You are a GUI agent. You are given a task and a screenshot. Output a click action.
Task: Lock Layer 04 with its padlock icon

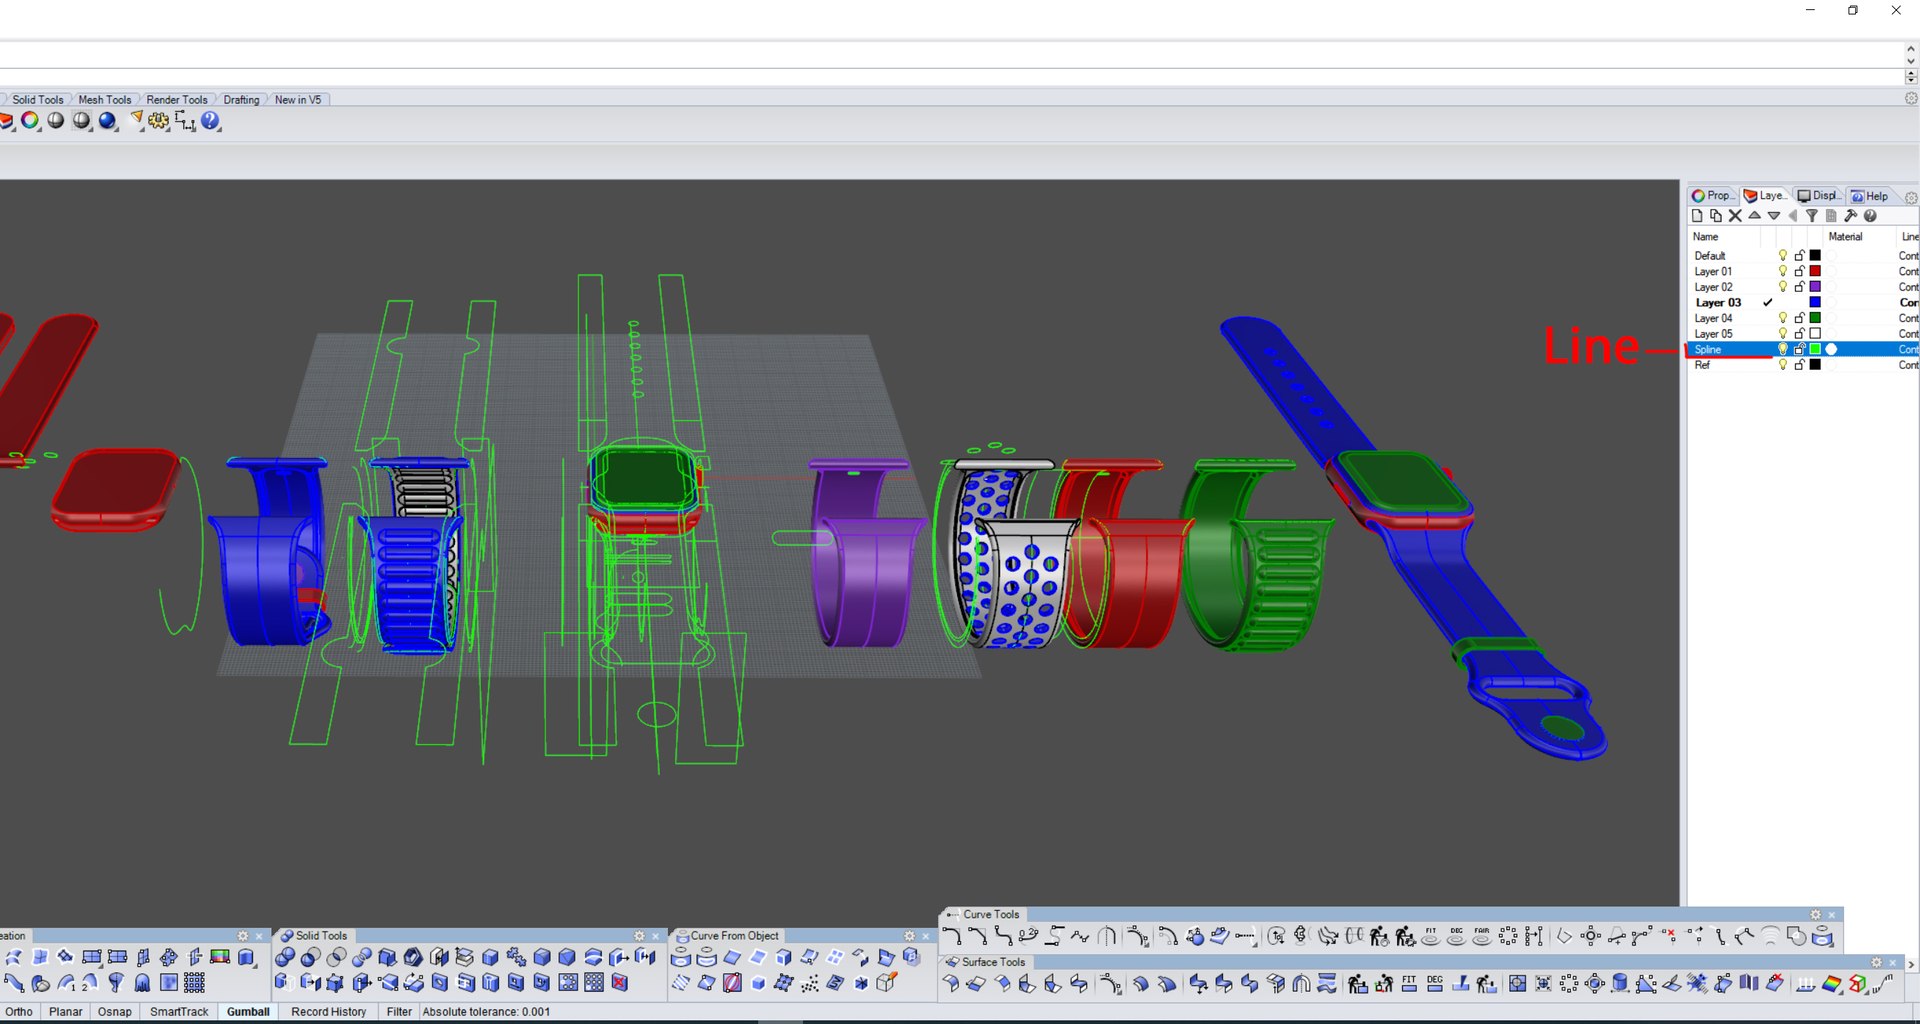pyautogui.click(x=1799, y=318)
